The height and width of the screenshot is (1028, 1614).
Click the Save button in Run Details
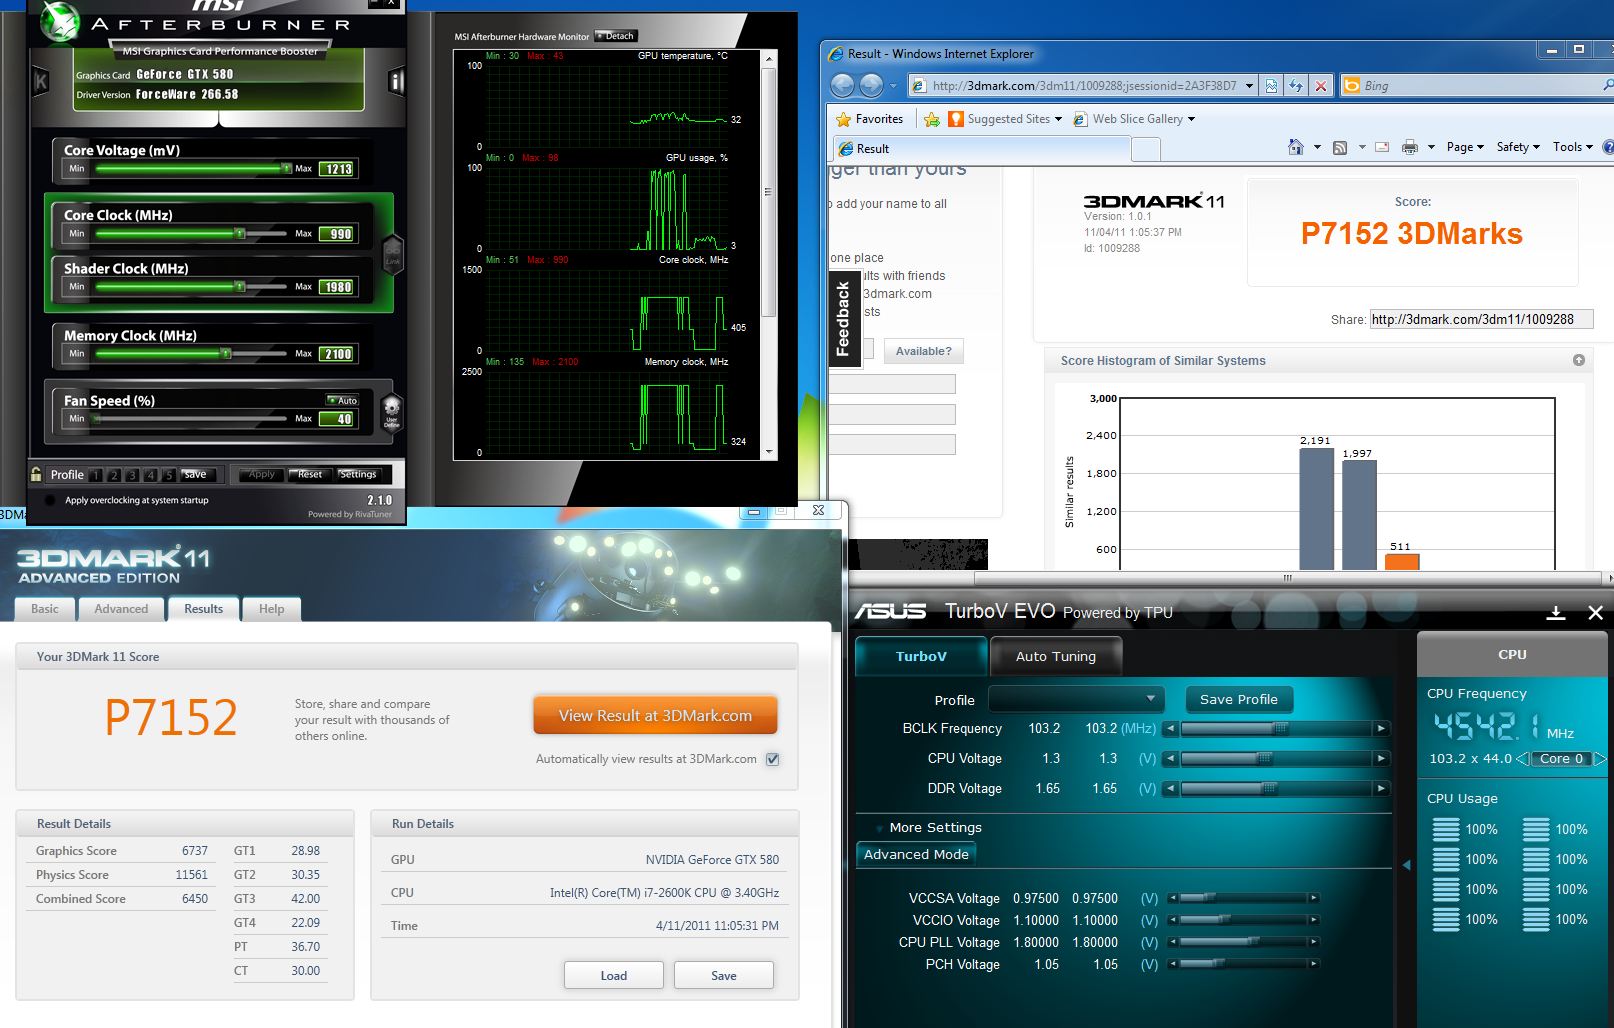[x=724, y=976]
